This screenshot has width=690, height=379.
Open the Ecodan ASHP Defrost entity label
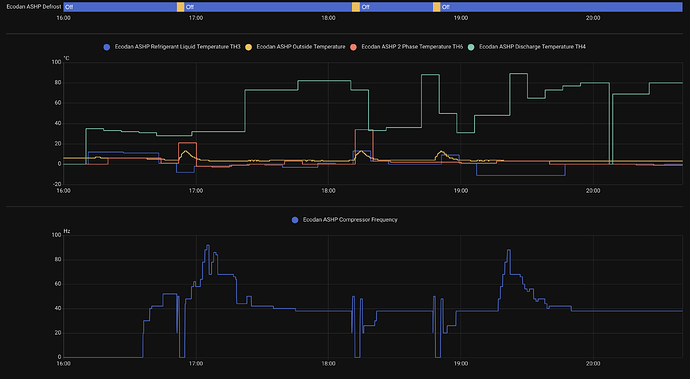[33, 7]
